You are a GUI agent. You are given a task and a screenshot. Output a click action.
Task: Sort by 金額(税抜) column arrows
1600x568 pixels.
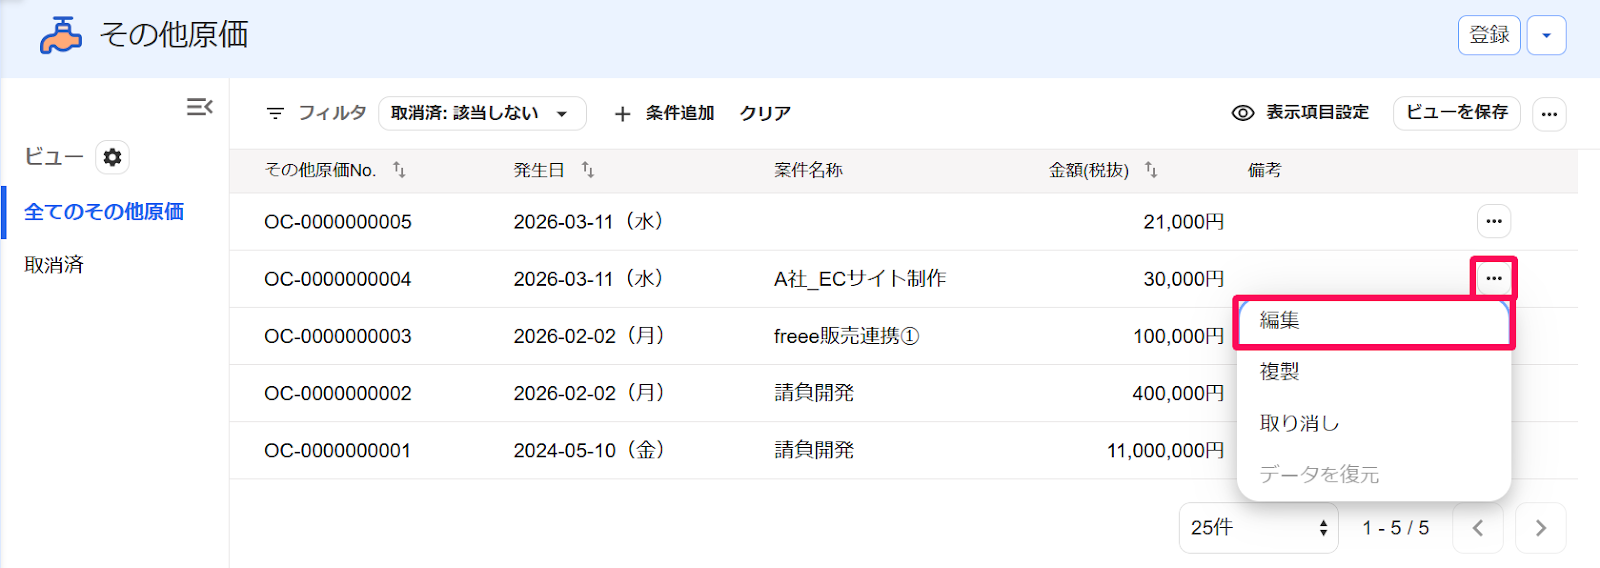[1151, 170]
